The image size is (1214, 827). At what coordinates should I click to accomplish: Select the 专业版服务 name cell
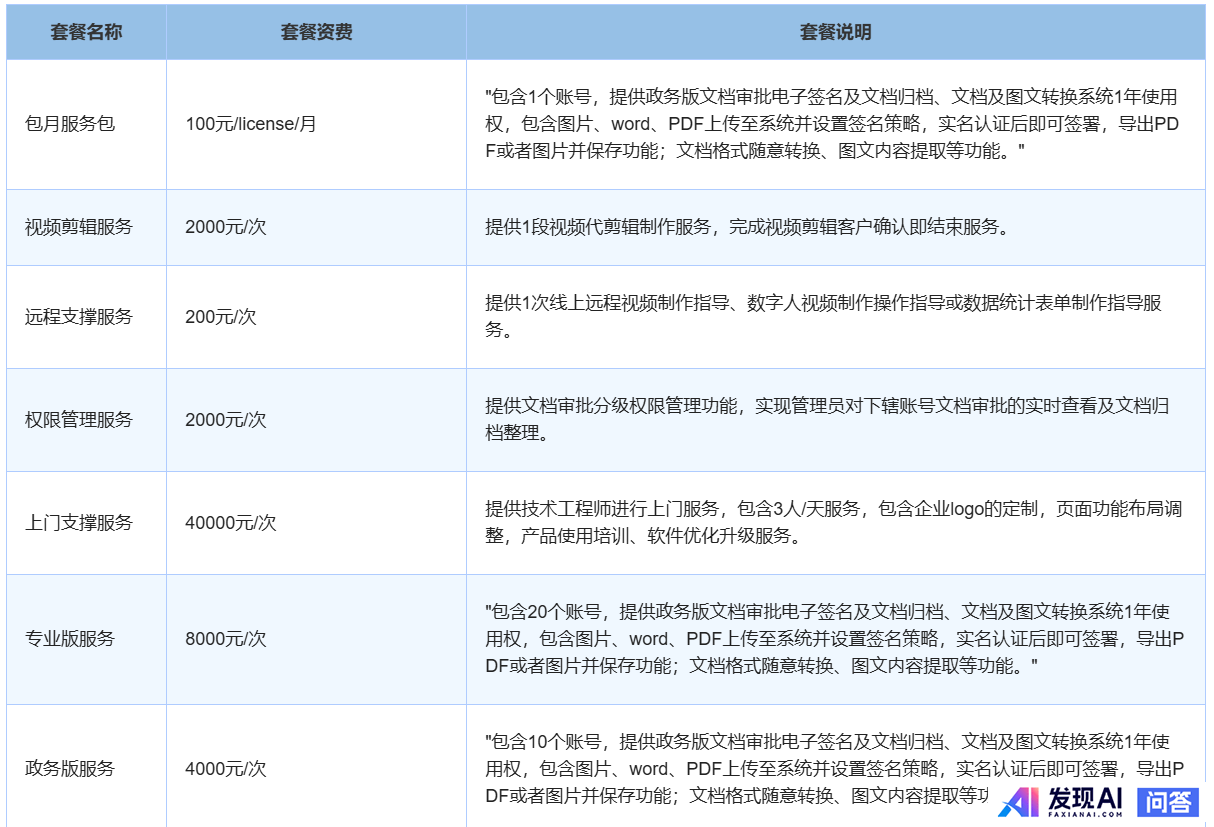coord(70,639)
